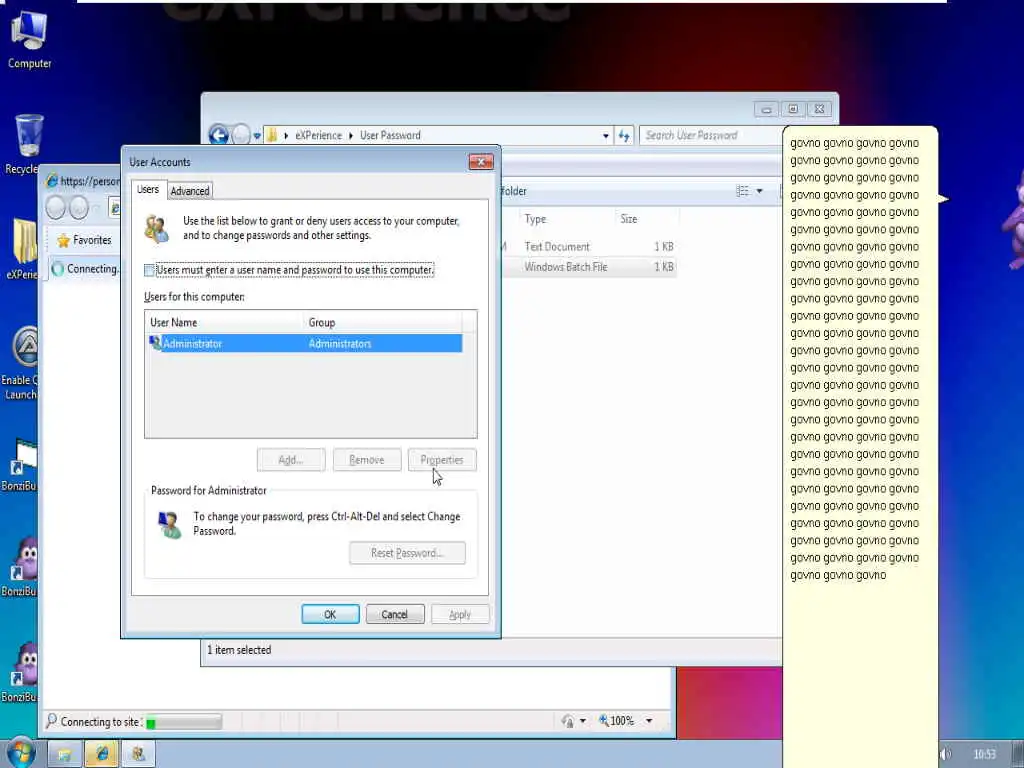Viewport: 1024px width, 768px height.
Task: Click the User Name column header
Action: (x=224, y=323)
